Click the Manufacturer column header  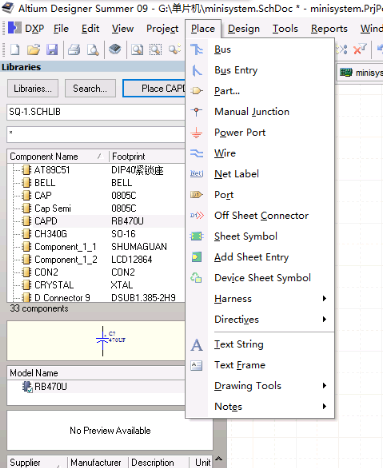pyautogui.click(x=98, y=462)
